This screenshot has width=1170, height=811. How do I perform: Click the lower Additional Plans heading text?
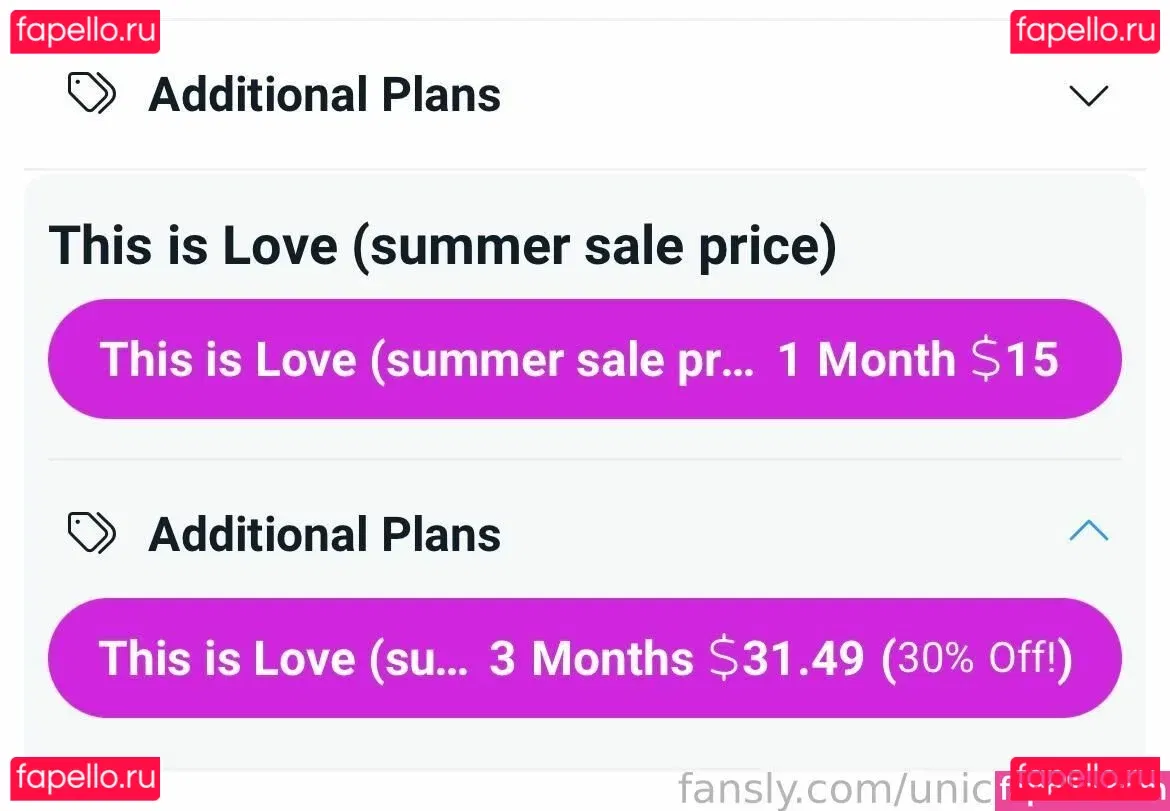tap(324, 535)
